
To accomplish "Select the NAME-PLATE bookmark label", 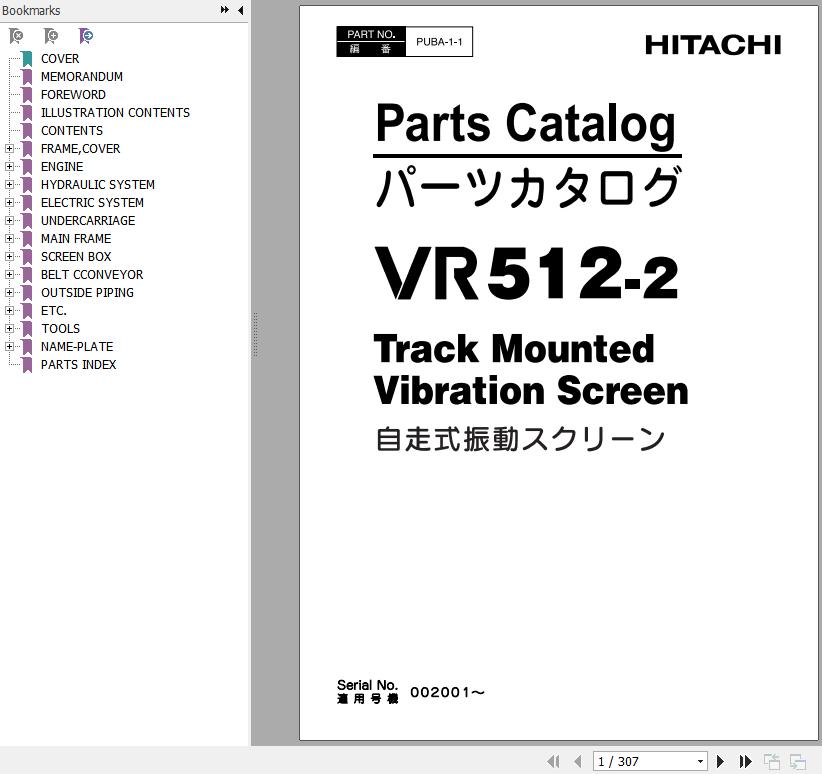I will [77, 347].
